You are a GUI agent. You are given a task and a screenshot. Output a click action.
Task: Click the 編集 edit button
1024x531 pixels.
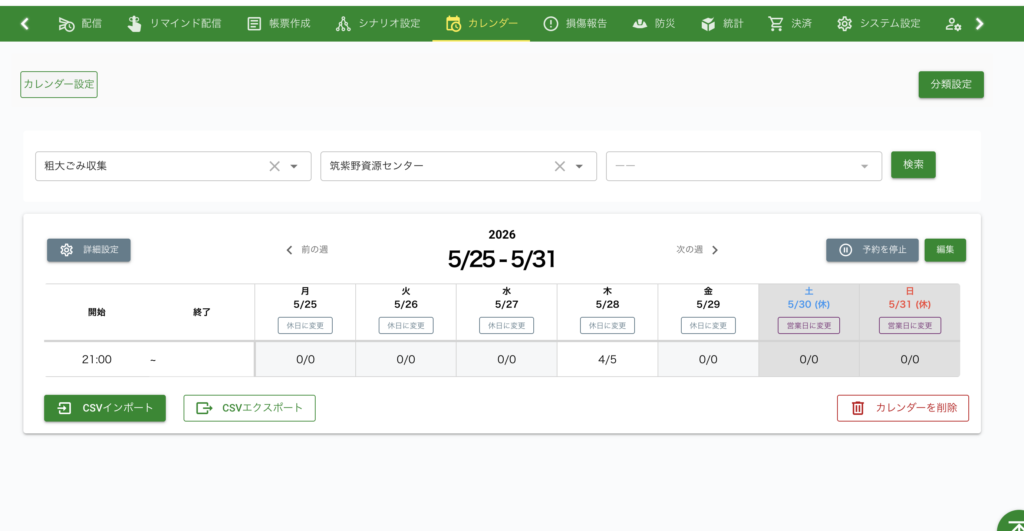pyautogui.click(x=945, y=250)
